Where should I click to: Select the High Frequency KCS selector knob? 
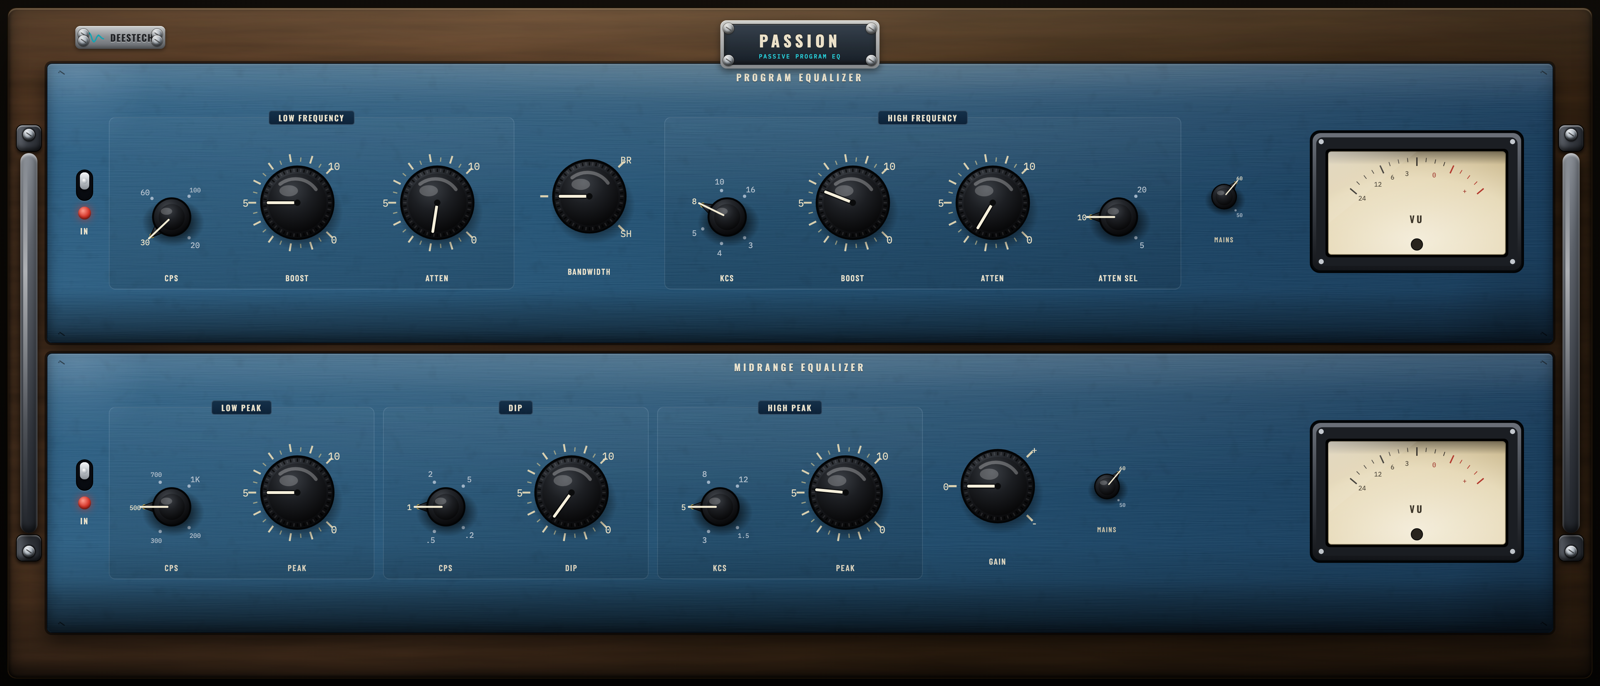pos(727,217)
